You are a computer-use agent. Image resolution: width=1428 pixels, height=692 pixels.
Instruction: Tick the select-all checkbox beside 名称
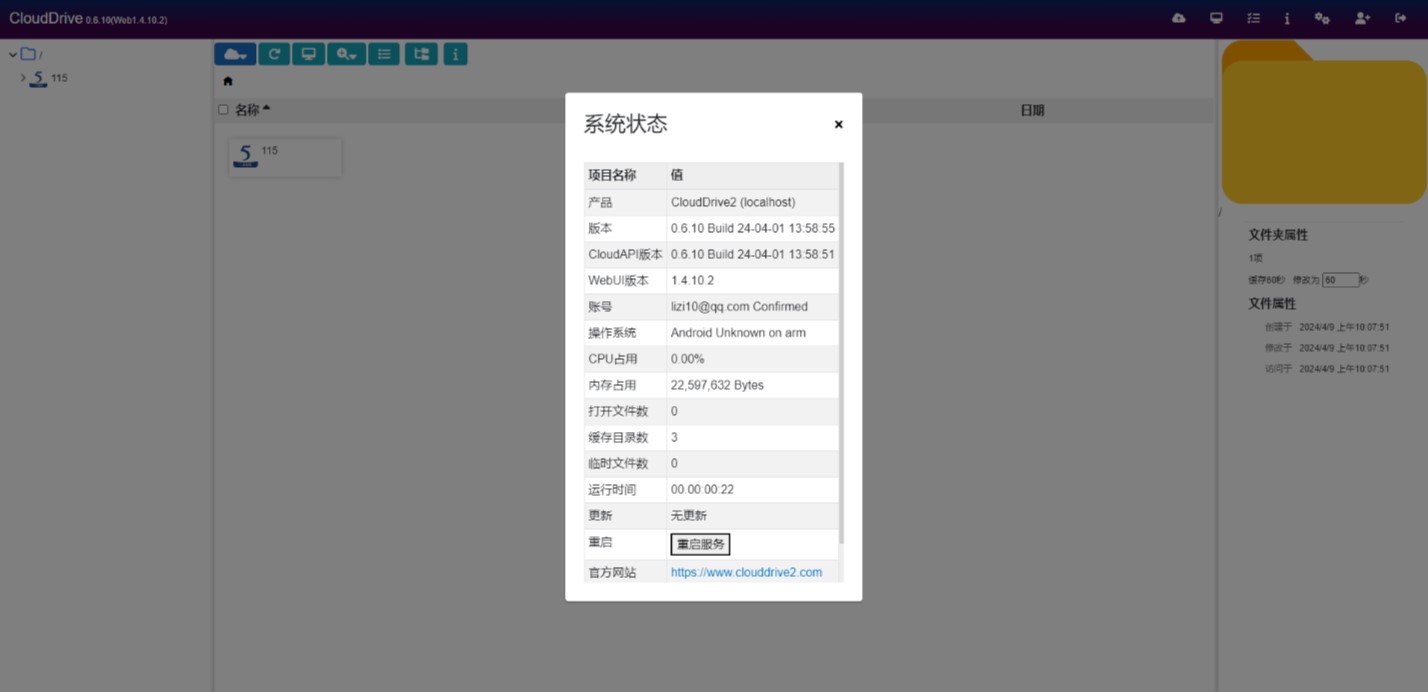(x=223, y=110)
